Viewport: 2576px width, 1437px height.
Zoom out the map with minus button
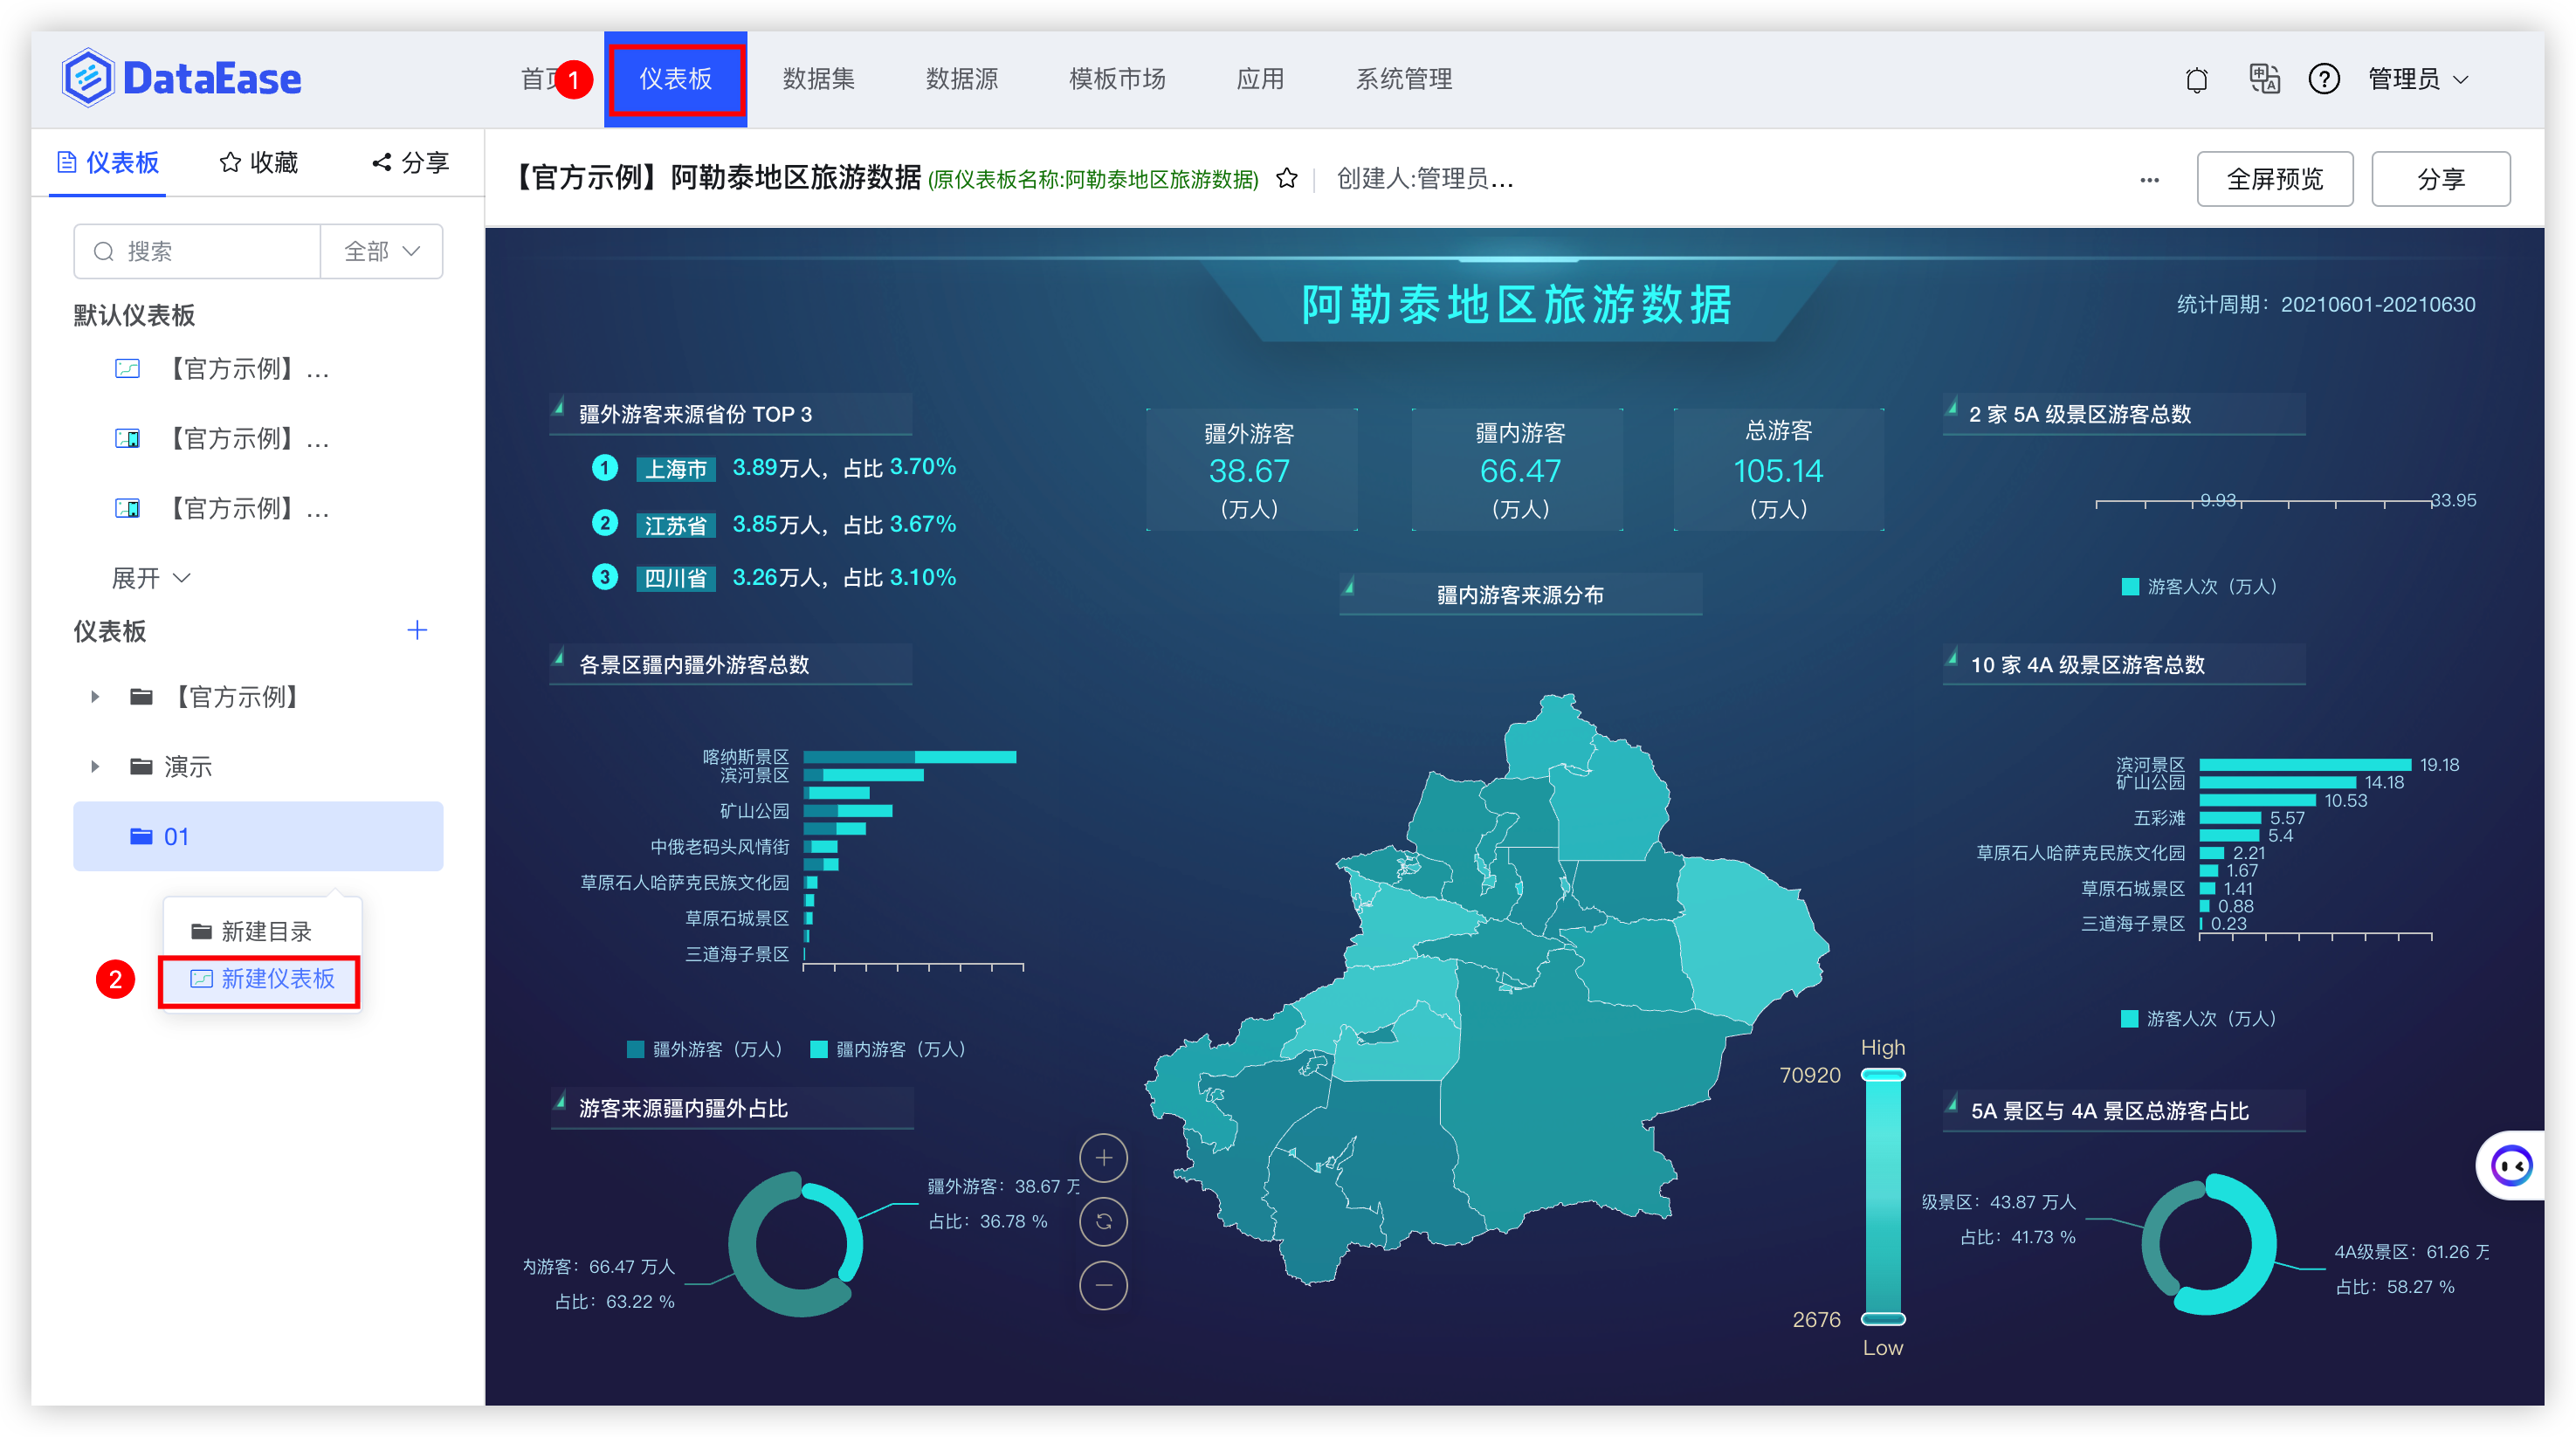coord(1103,1285)
